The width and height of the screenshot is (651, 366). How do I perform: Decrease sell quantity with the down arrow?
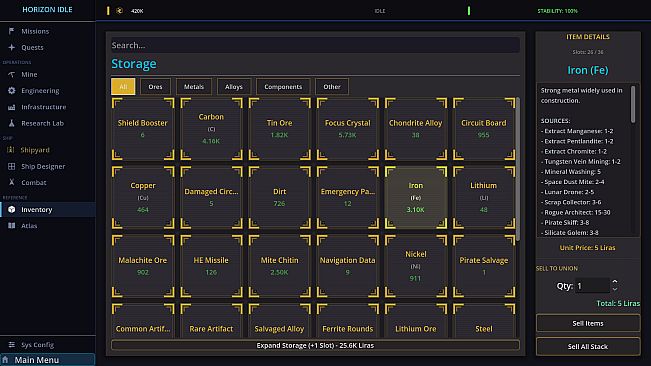tap(615, 289)
